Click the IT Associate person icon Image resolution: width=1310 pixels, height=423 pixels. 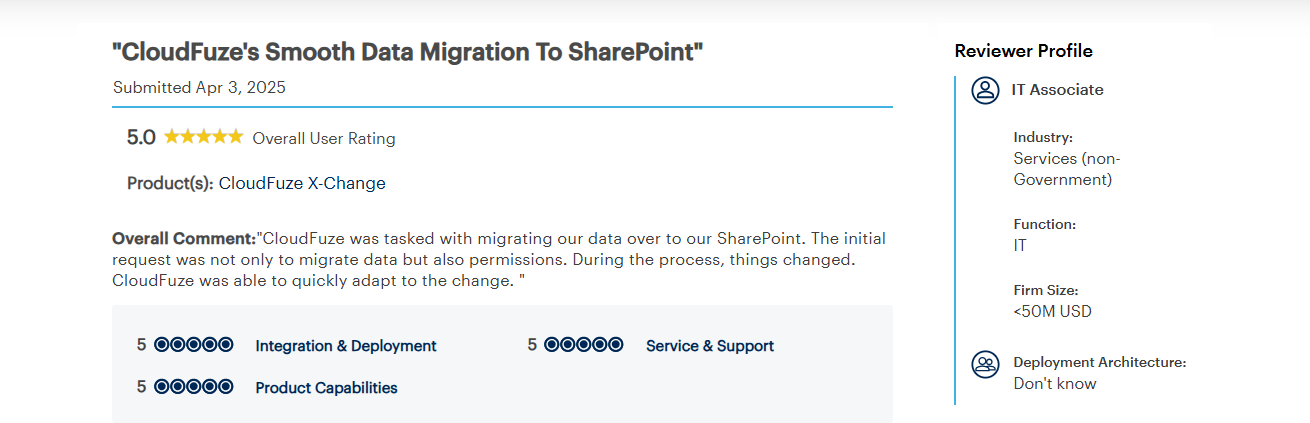(985, 90)
